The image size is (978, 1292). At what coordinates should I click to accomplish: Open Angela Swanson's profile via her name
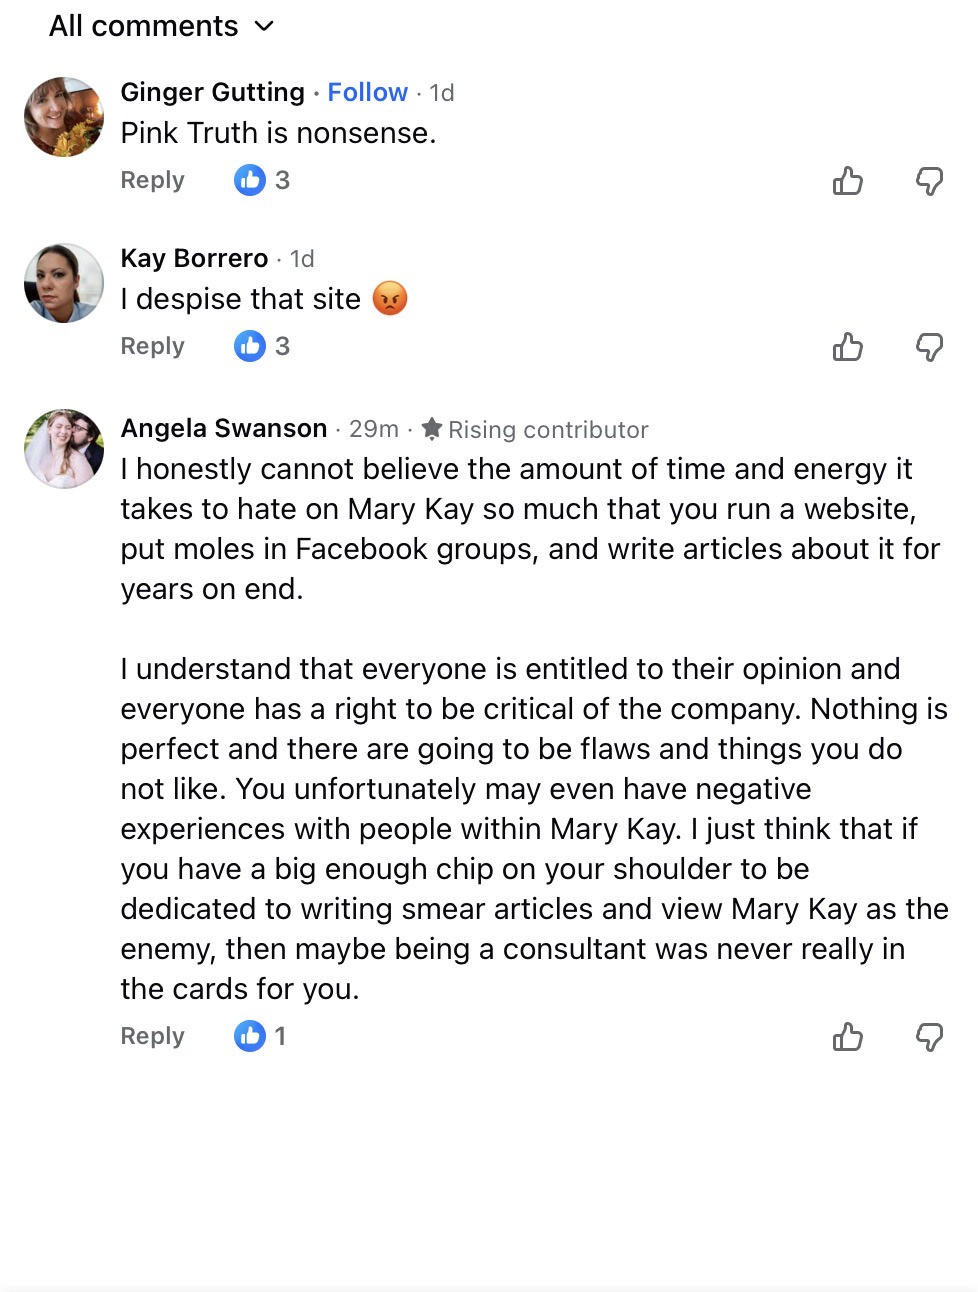pyautogui.click(x=224, y=428)
